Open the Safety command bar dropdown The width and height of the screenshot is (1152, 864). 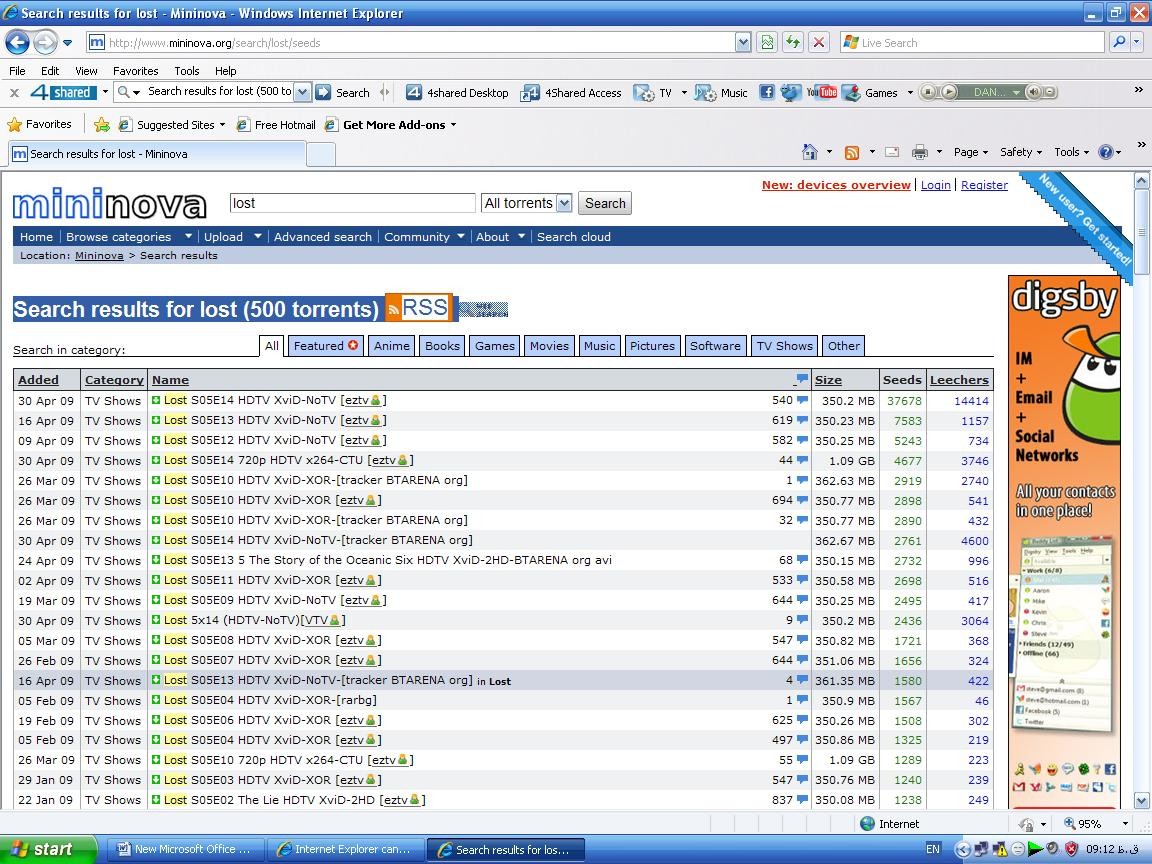tap(1020, 152)
